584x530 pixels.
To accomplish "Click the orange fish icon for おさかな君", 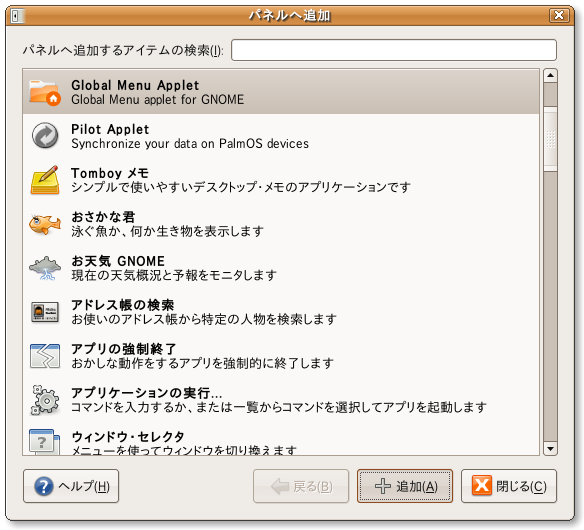I will click(45, 224).
